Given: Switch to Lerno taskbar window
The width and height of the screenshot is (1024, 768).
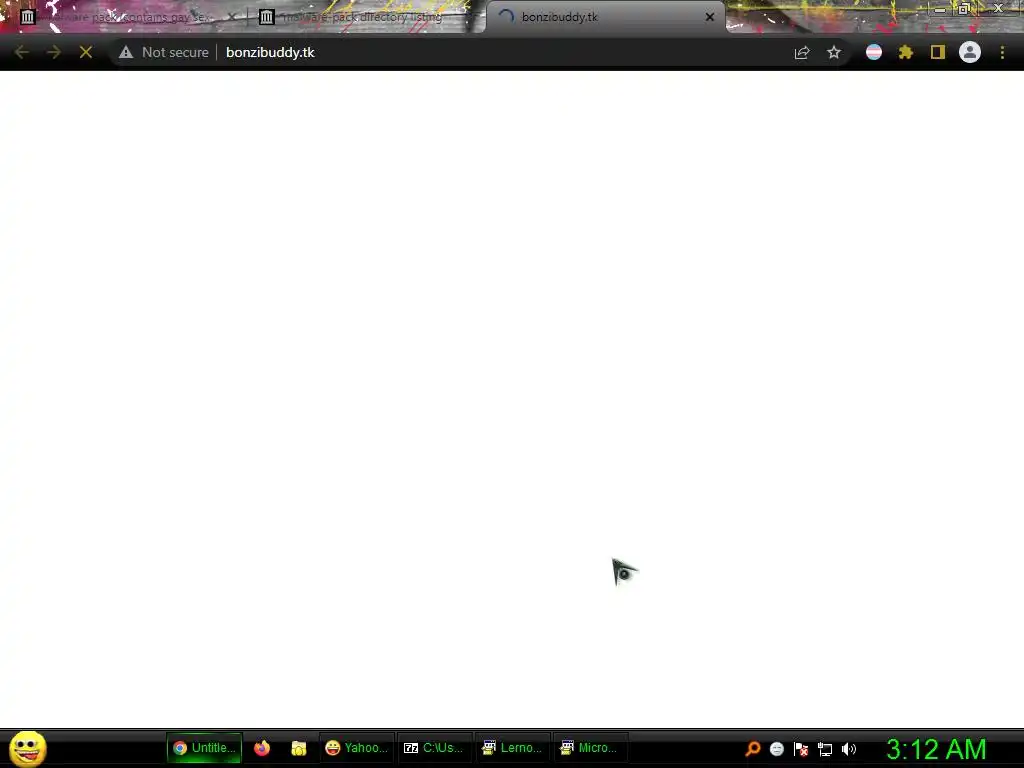Looking at the screenshot, I should tap(512, 748).
